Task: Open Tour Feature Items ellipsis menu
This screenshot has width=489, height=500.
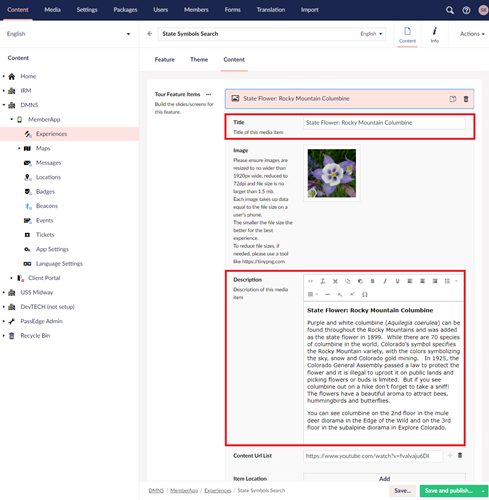Action: click(x=208, y=94)
